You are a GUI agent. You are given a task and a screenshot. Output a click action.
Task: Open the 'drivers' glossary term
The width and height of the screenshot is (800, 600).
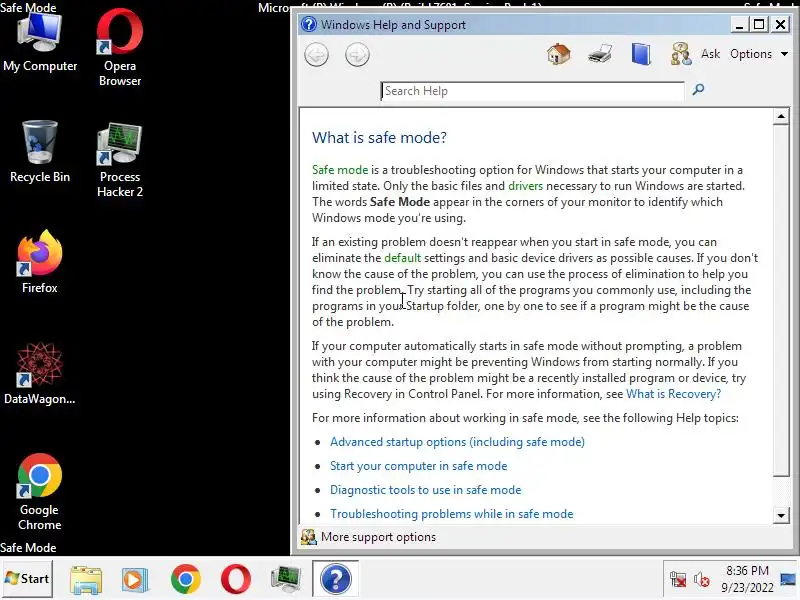coord(526,186)
